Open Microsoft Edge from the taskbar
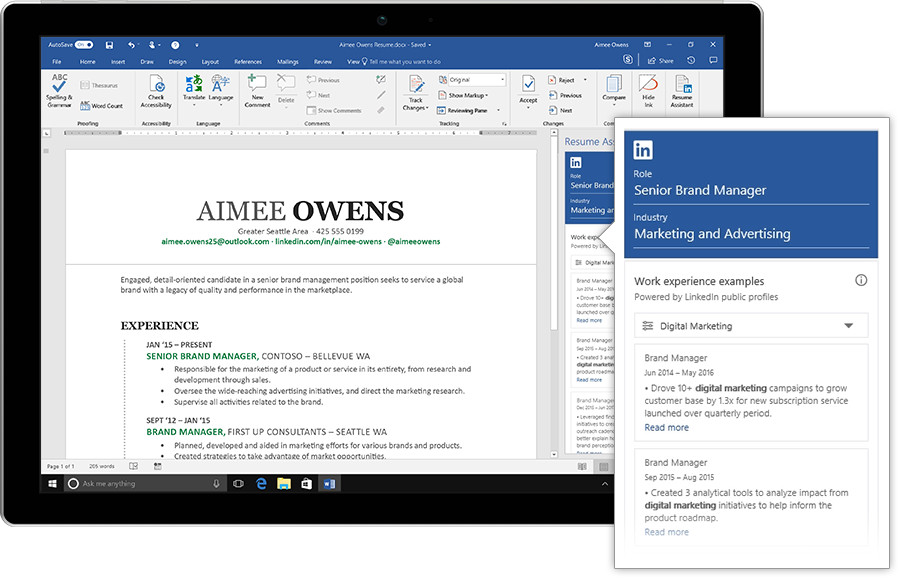 point(261,484)
